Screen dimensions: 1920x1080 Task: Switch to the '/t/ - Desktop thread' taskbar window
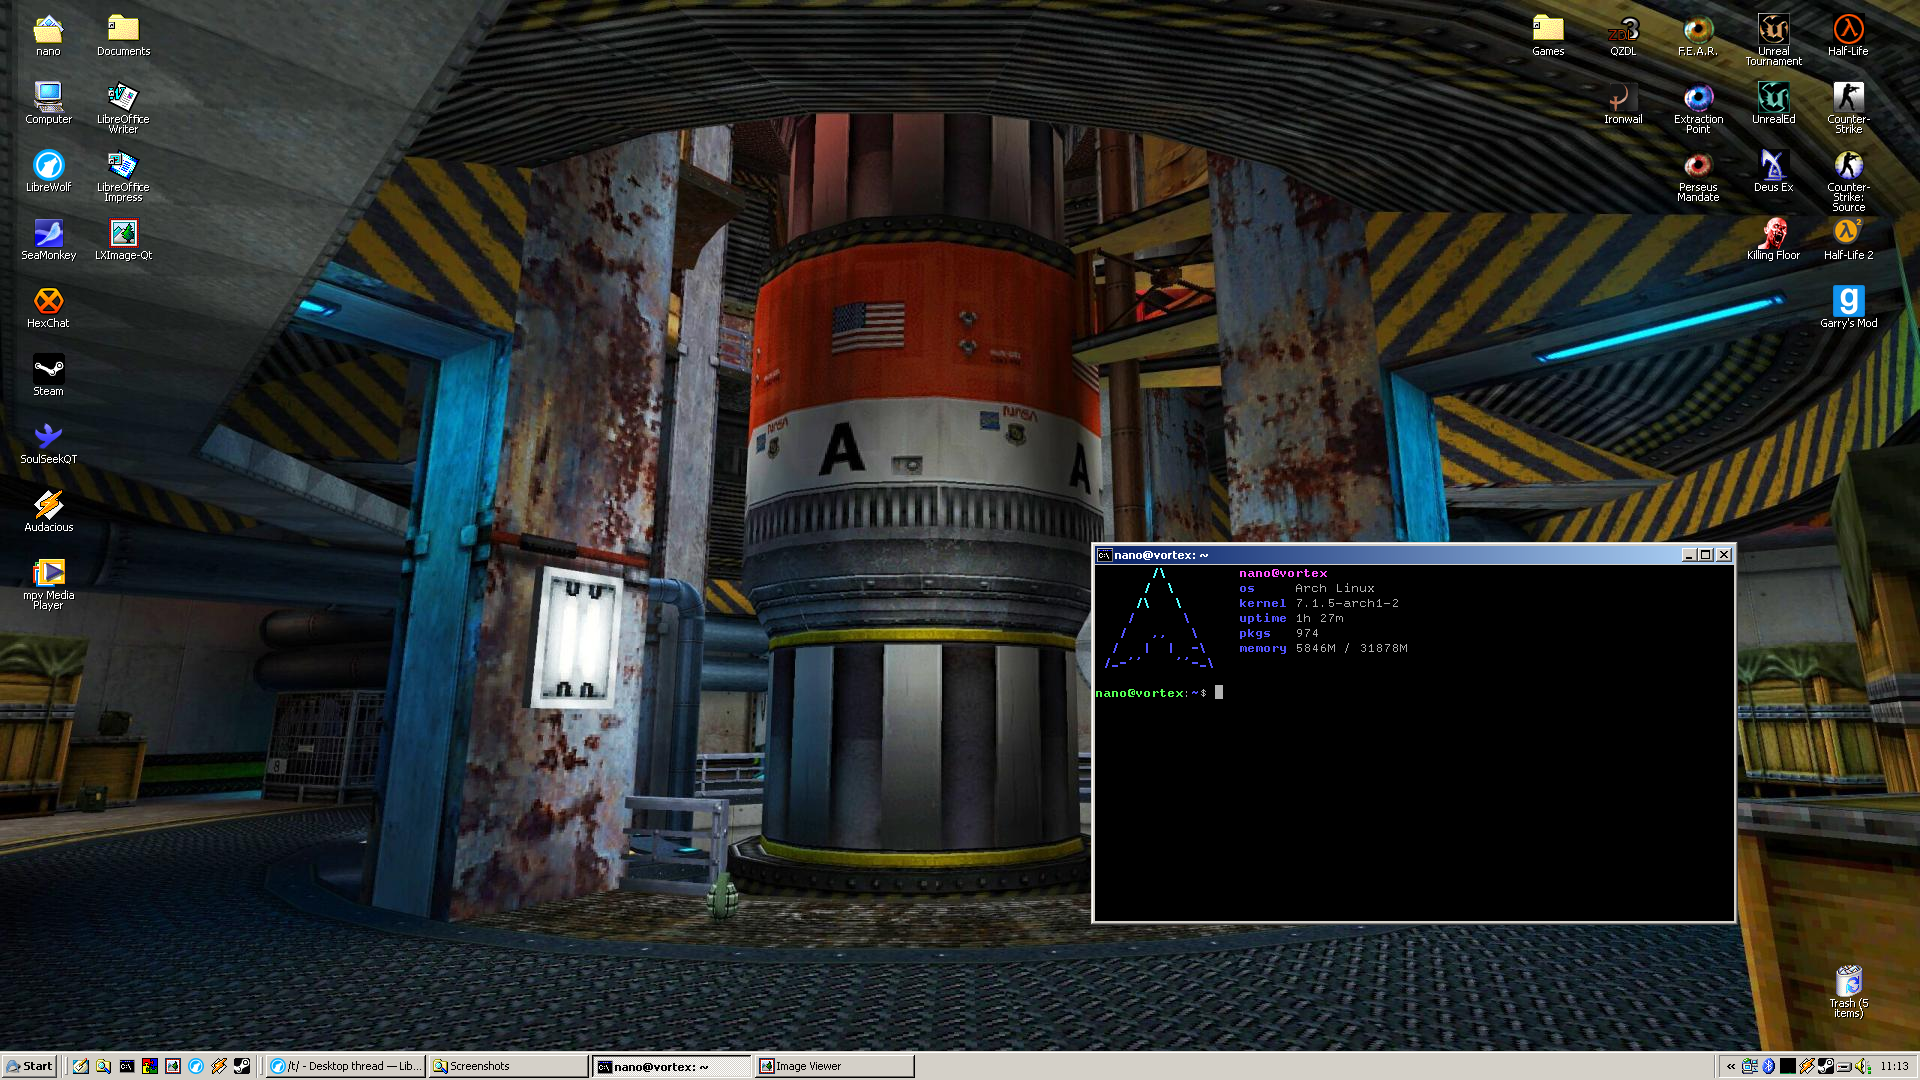346,1066
